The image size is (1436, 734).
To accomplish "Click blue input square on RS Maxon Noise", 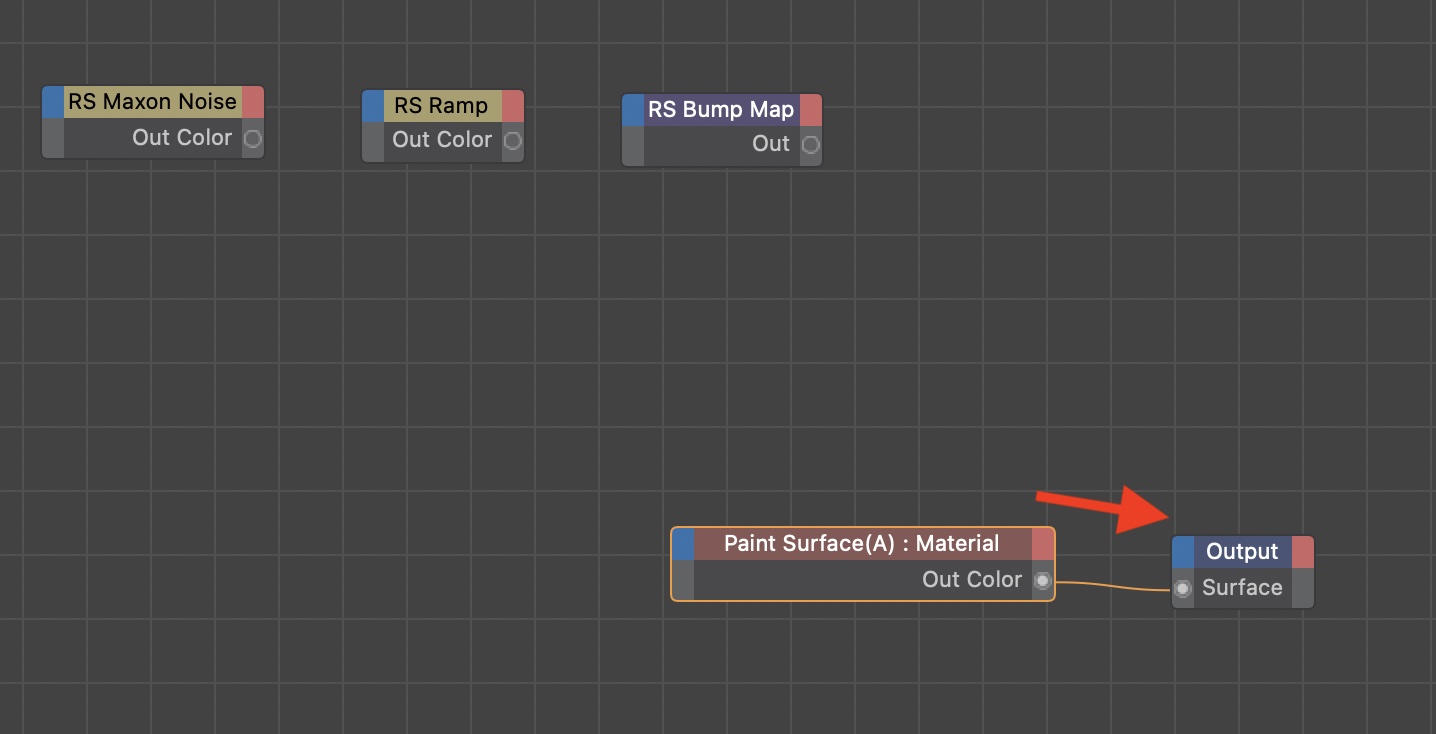I will tap(53, 102).
